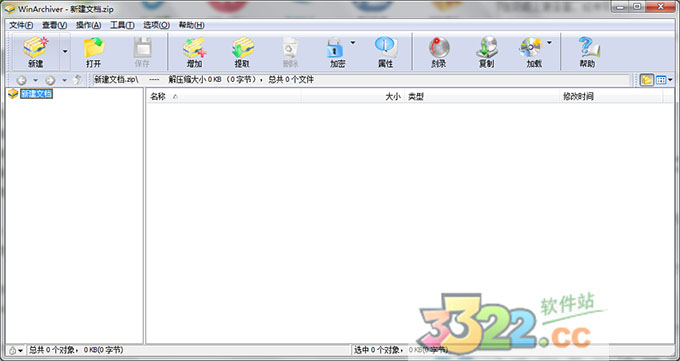Expand the dropdown arrow next to 新建

click(x=65, y=52)
